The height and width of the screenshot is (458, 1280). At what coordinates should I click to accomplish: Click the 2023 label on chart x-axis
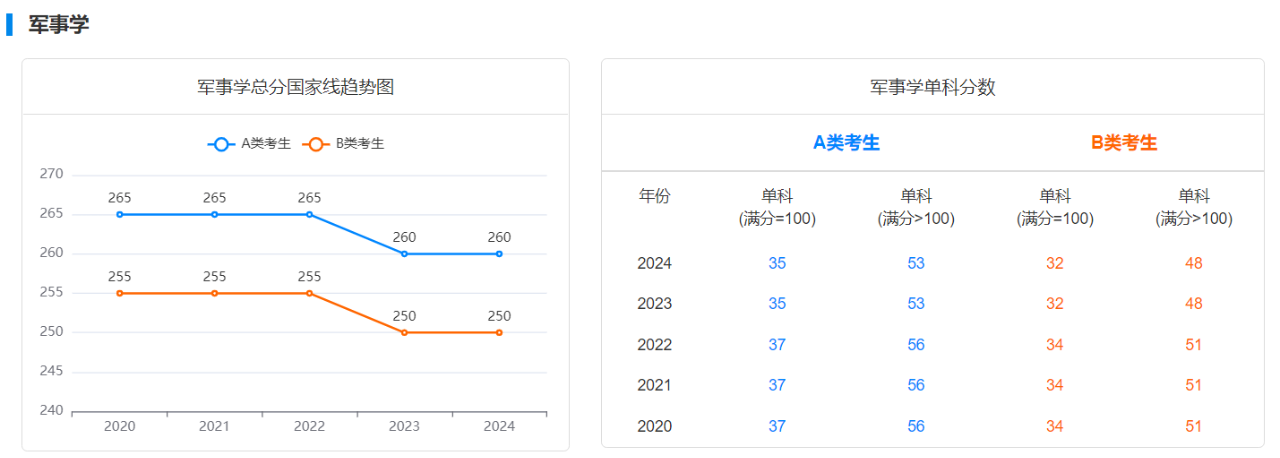click(404, 426)
